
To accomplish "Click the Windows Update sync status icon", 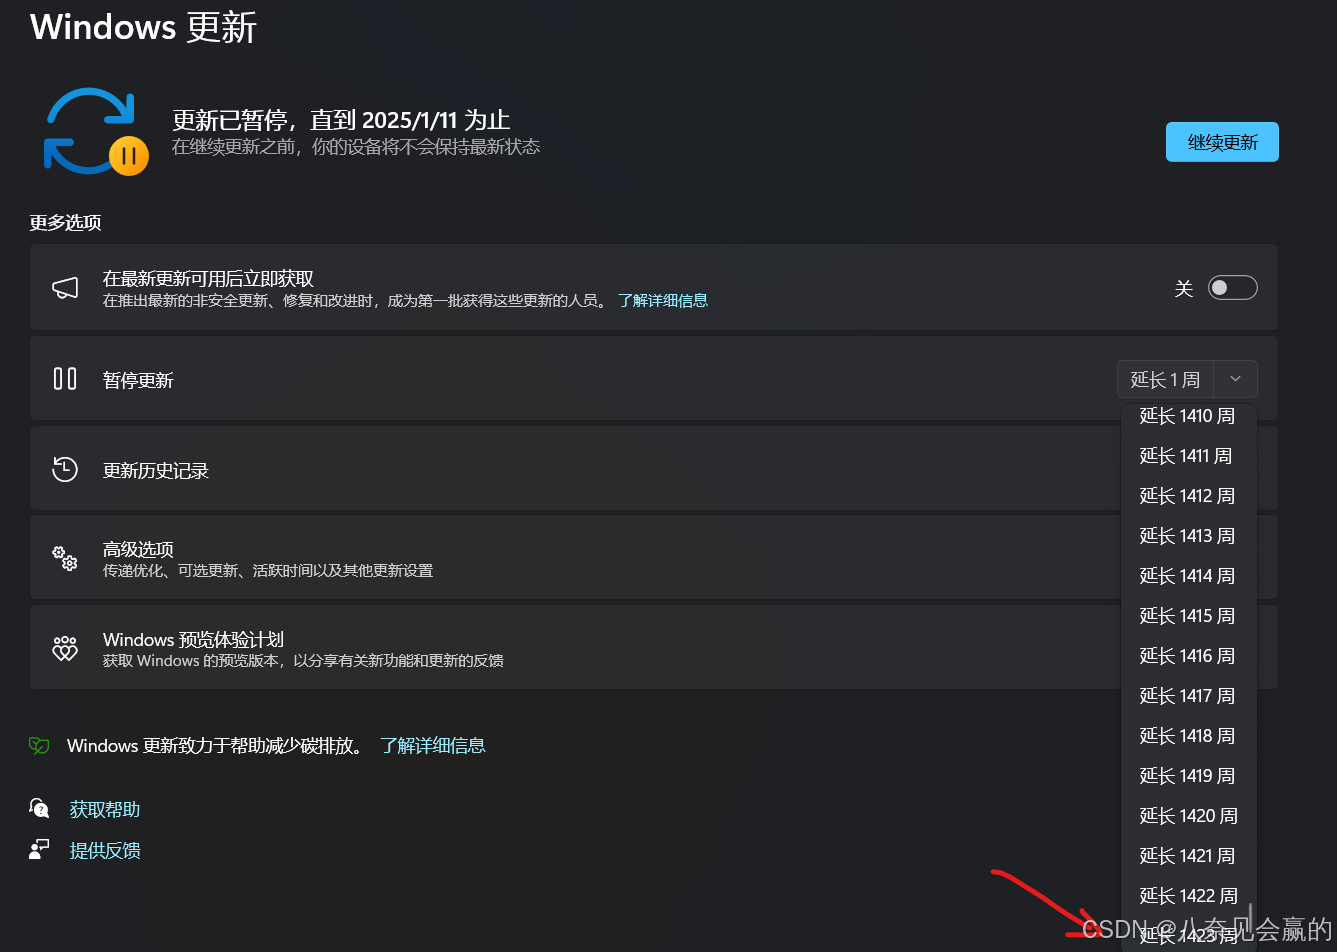I will coord(96,132).
